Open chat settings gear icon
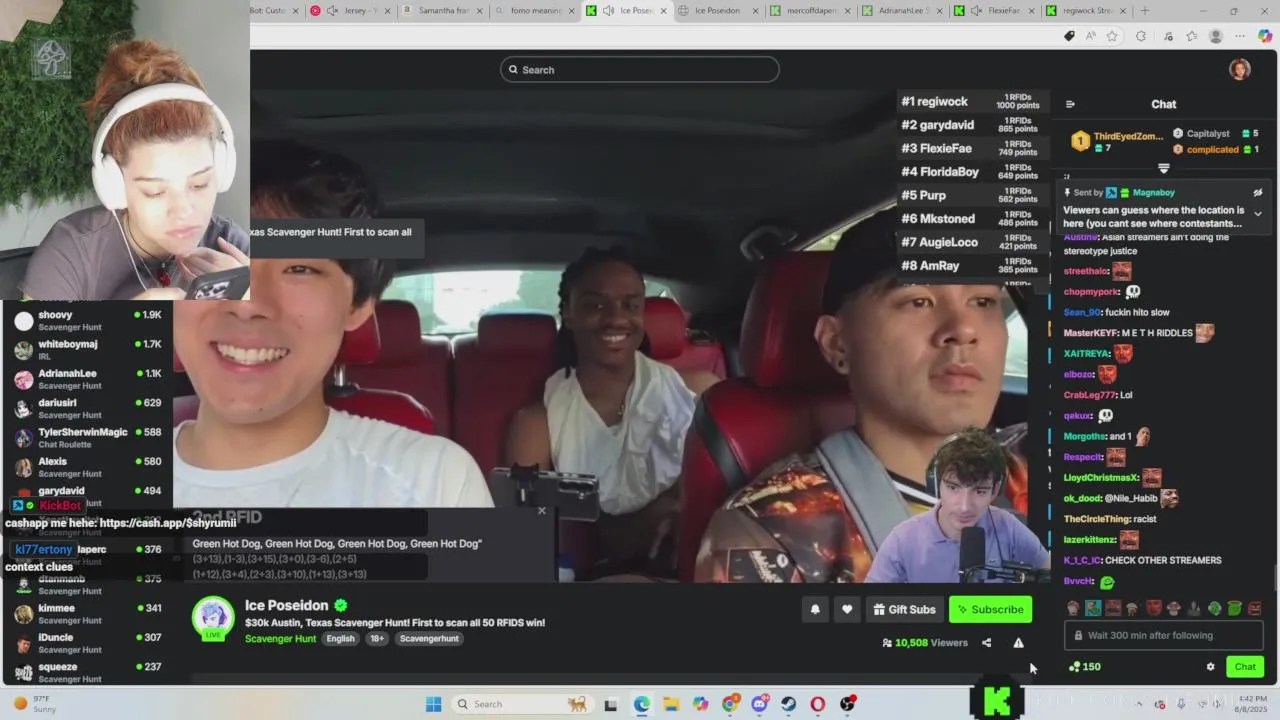Screen dimensions: 1280x720 coord(1210,667)
